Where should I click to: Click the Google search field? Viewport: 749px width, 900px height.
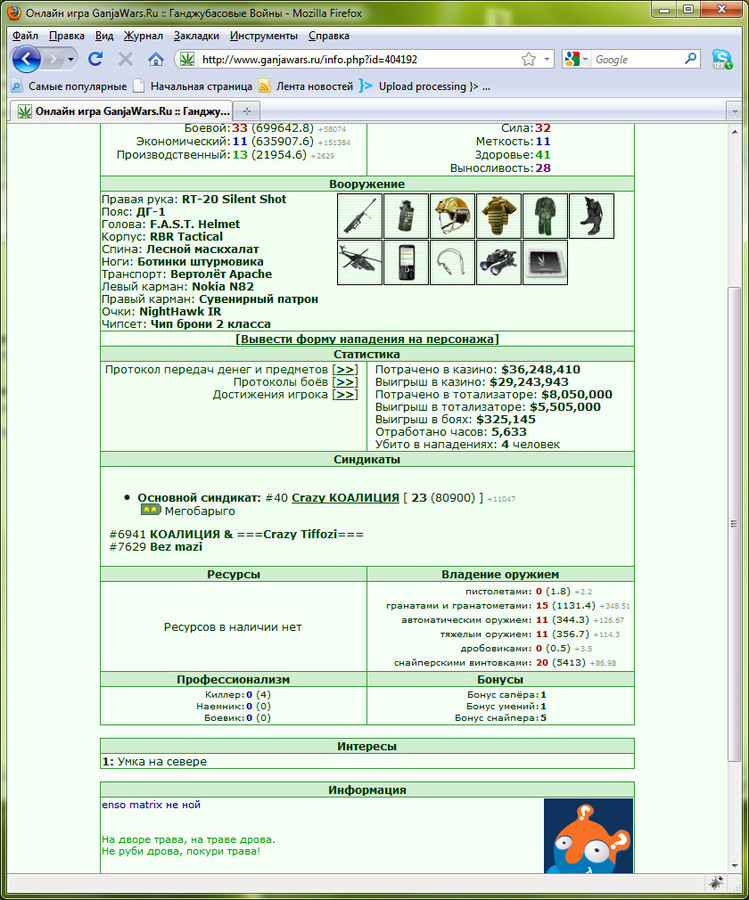point(638,59)
